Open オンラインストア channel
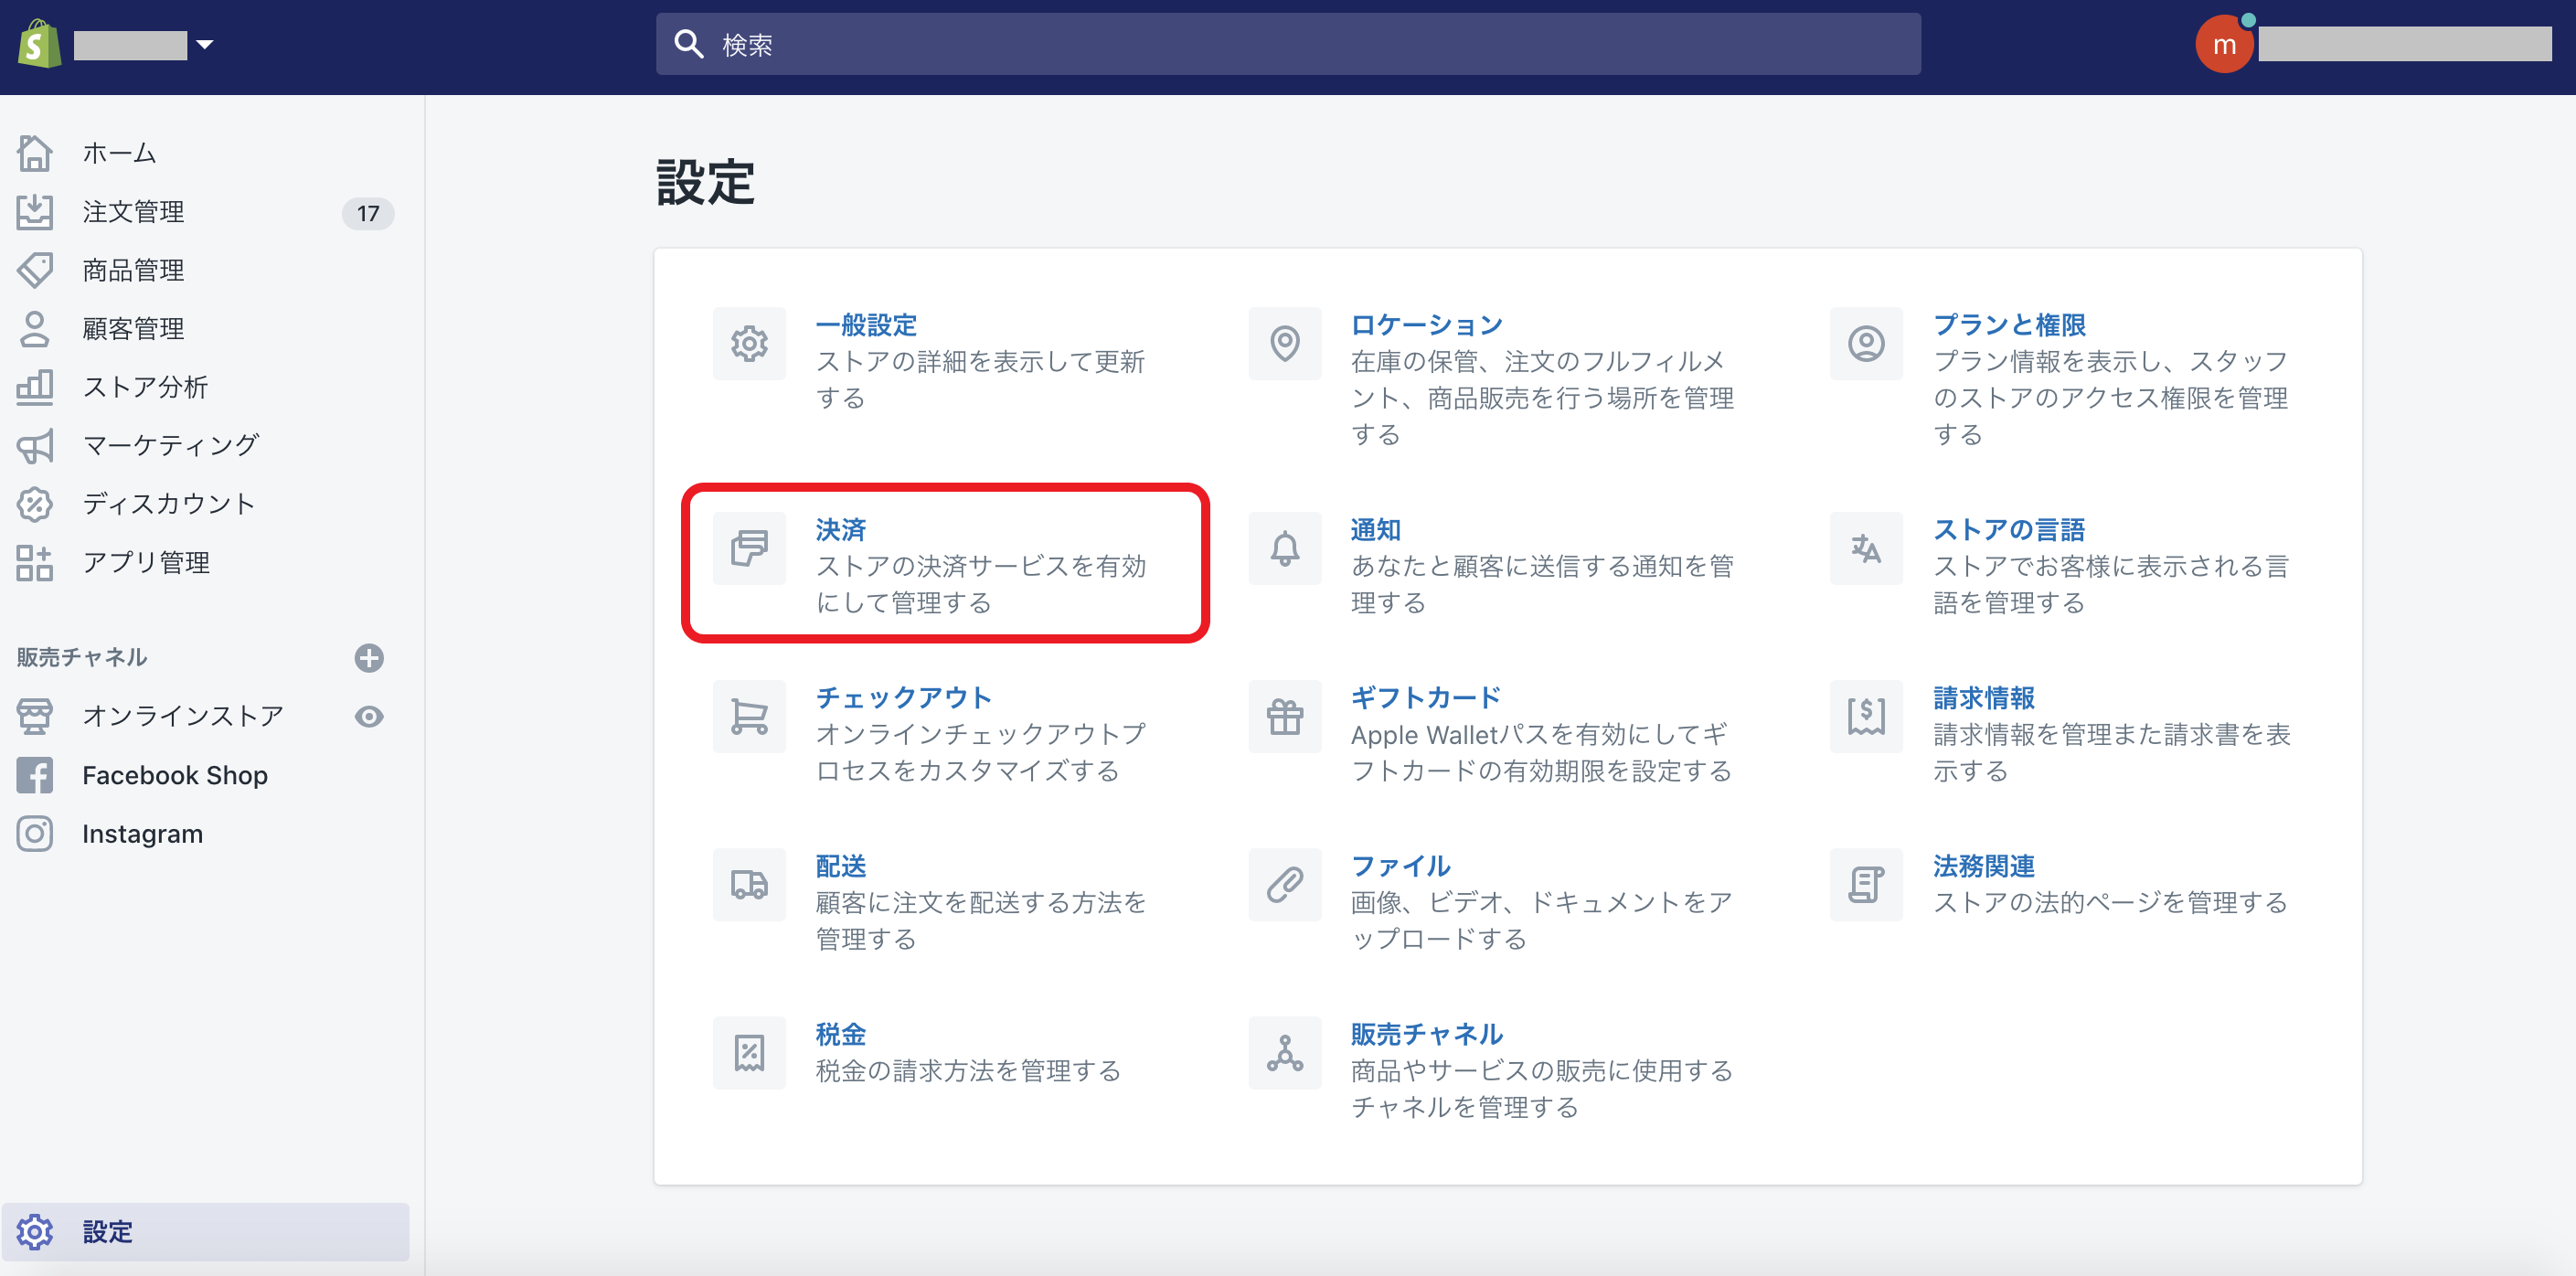This screenshot has height=1276, width=2576. click(183, 716)
